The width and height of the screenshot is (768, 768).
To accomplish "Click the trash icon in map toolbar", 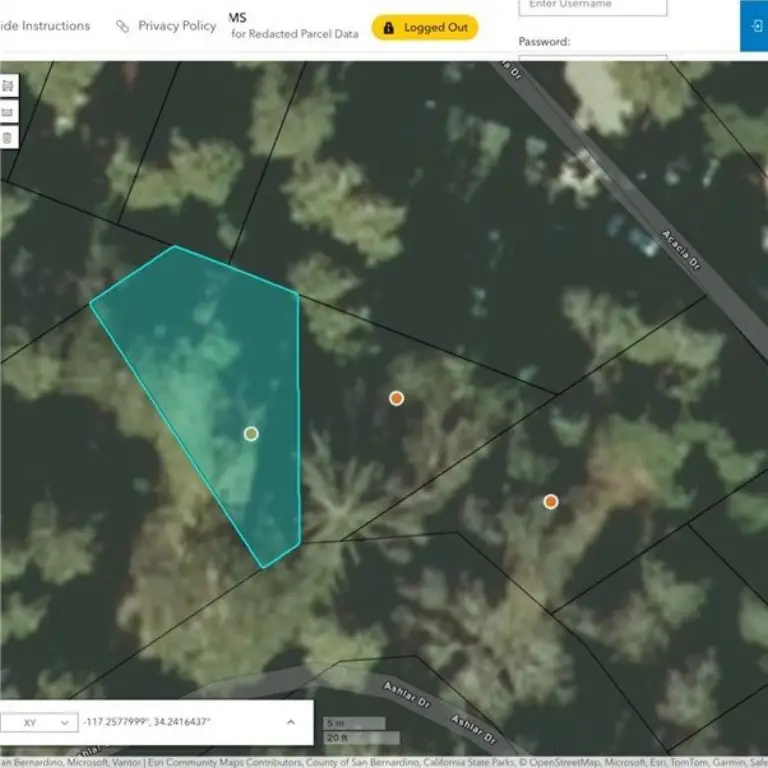I will pyautogui.click(x=7, y=138).
